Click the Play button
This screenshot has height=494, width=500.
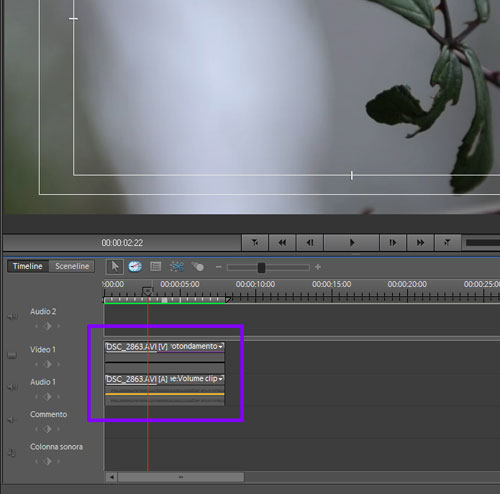(352, 243)
